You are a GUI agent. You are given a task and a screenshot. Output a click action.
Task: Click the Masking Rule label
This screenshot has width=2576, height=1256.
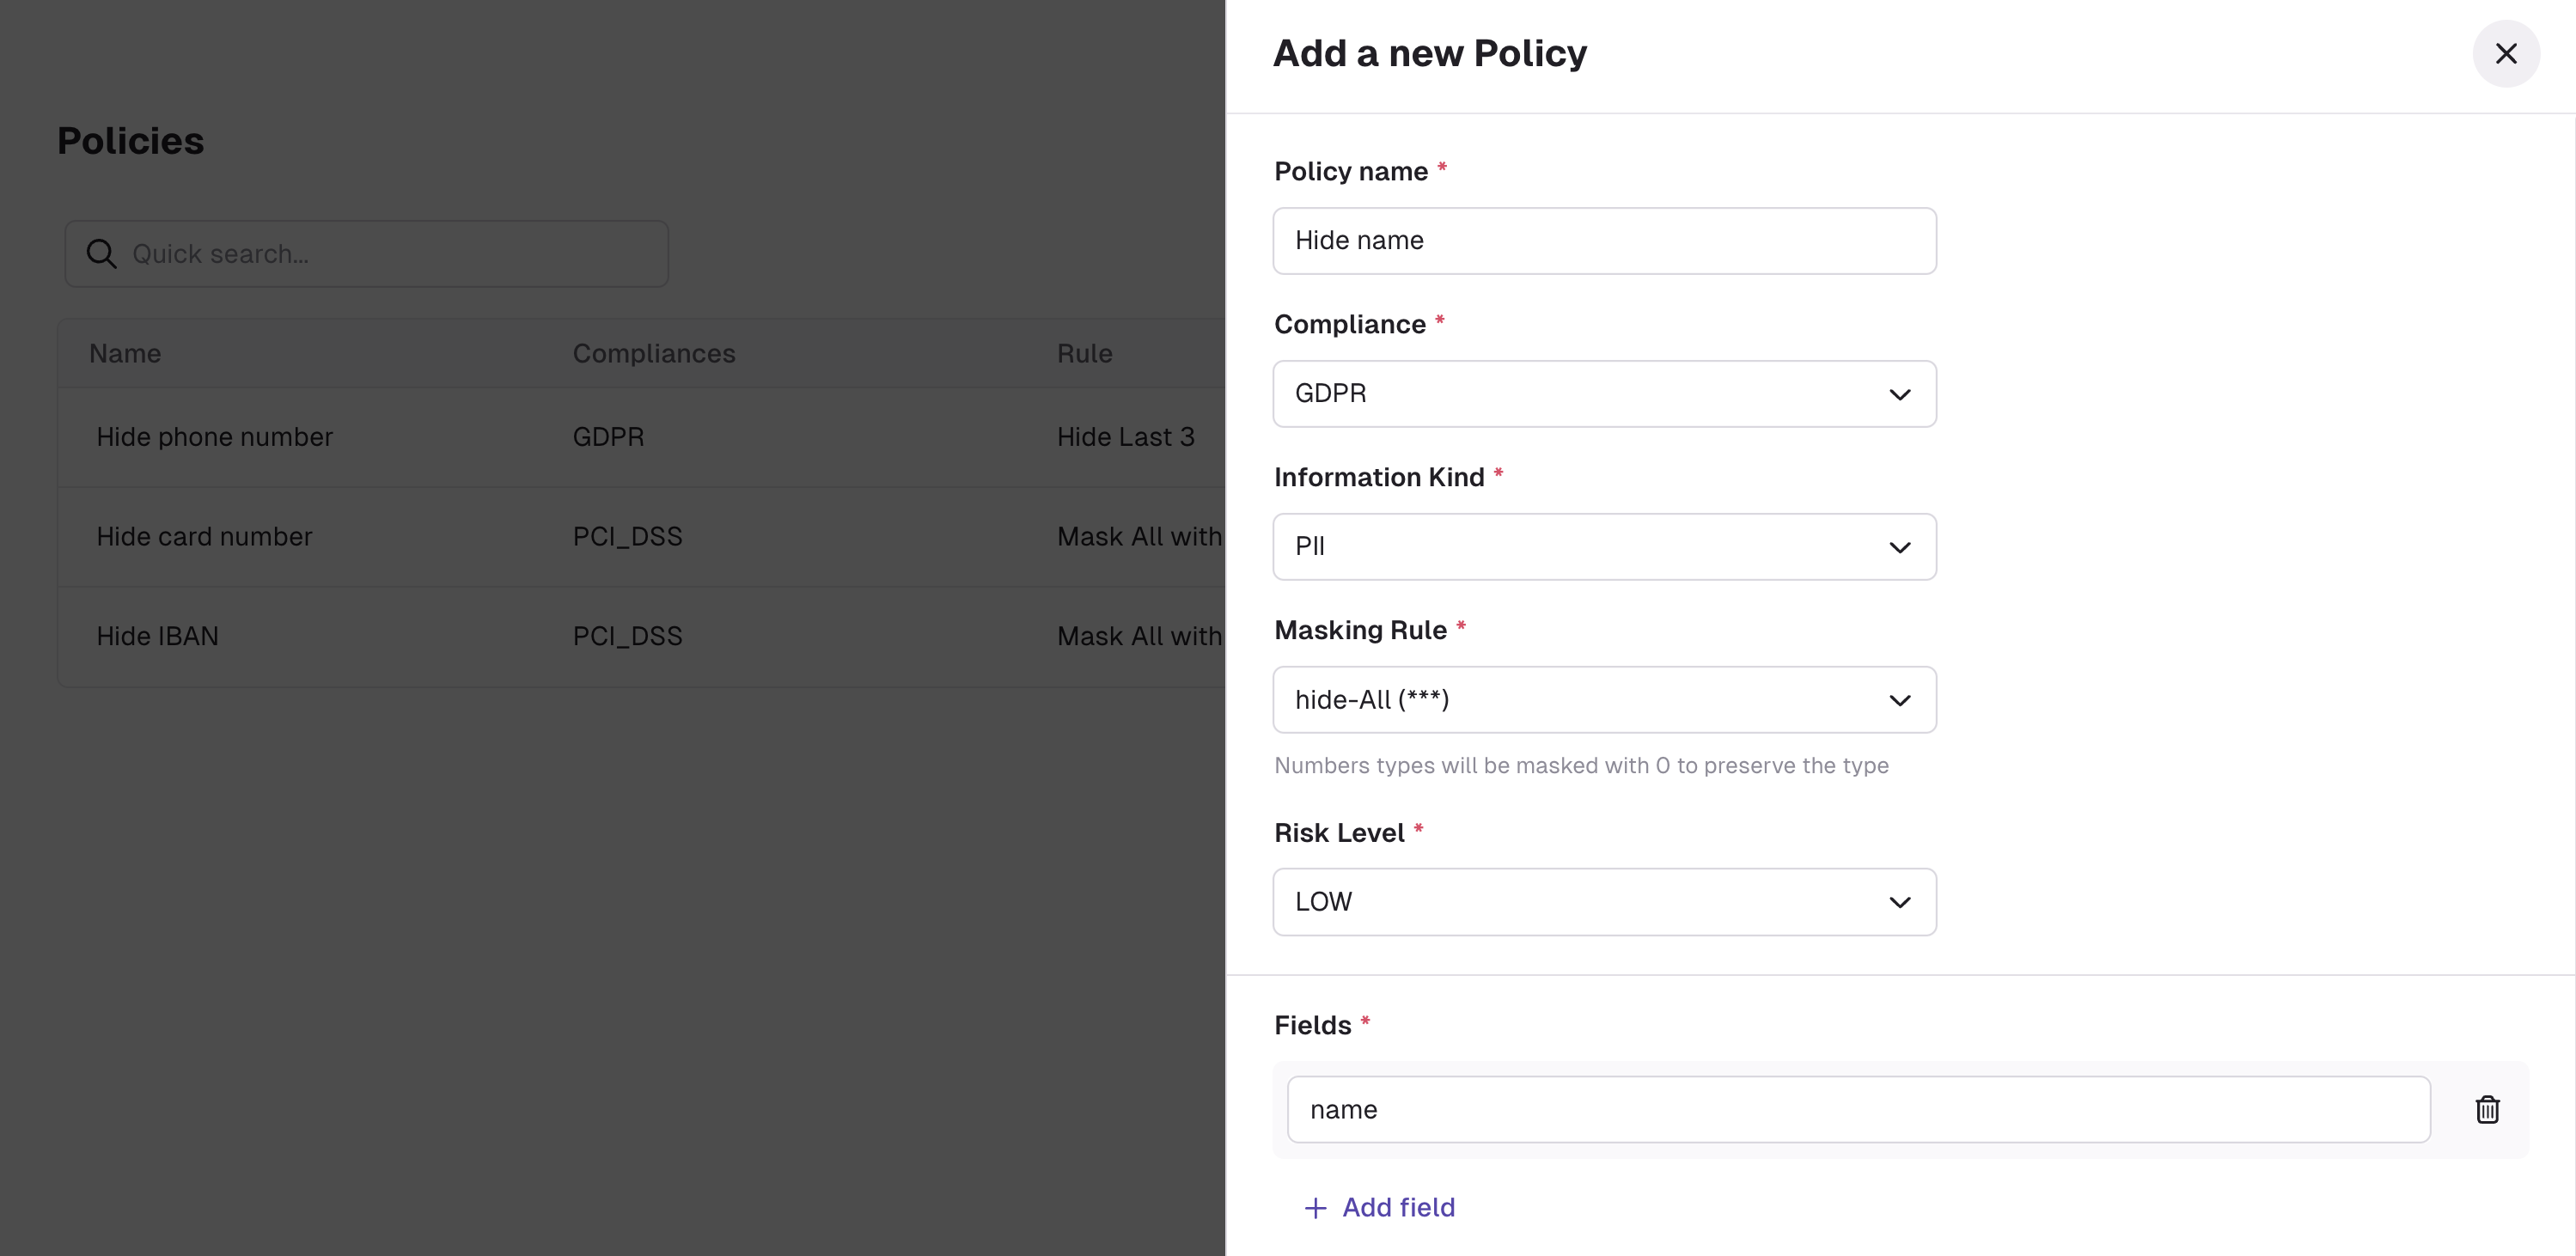[x=1360, y=631]
